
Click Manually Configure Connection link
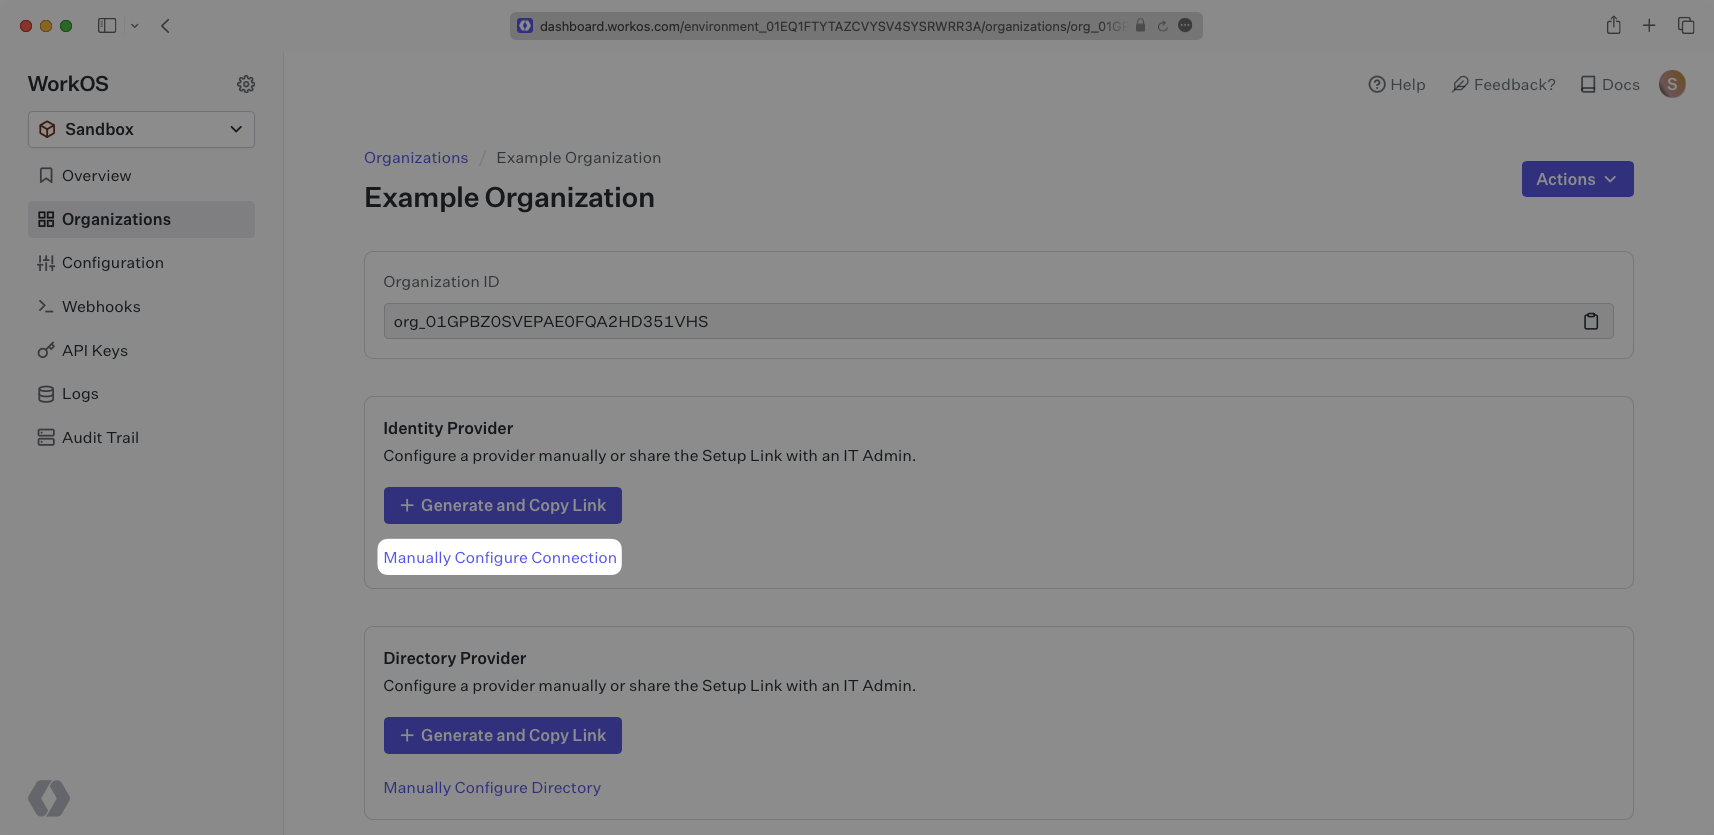tap(500, 558)
